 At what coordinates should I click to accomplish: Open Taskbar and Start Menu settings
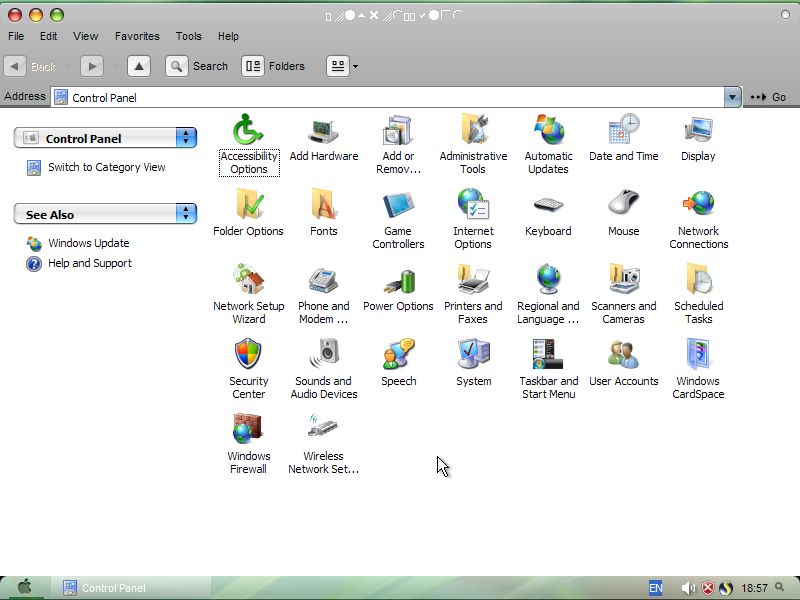click(548, 369)
